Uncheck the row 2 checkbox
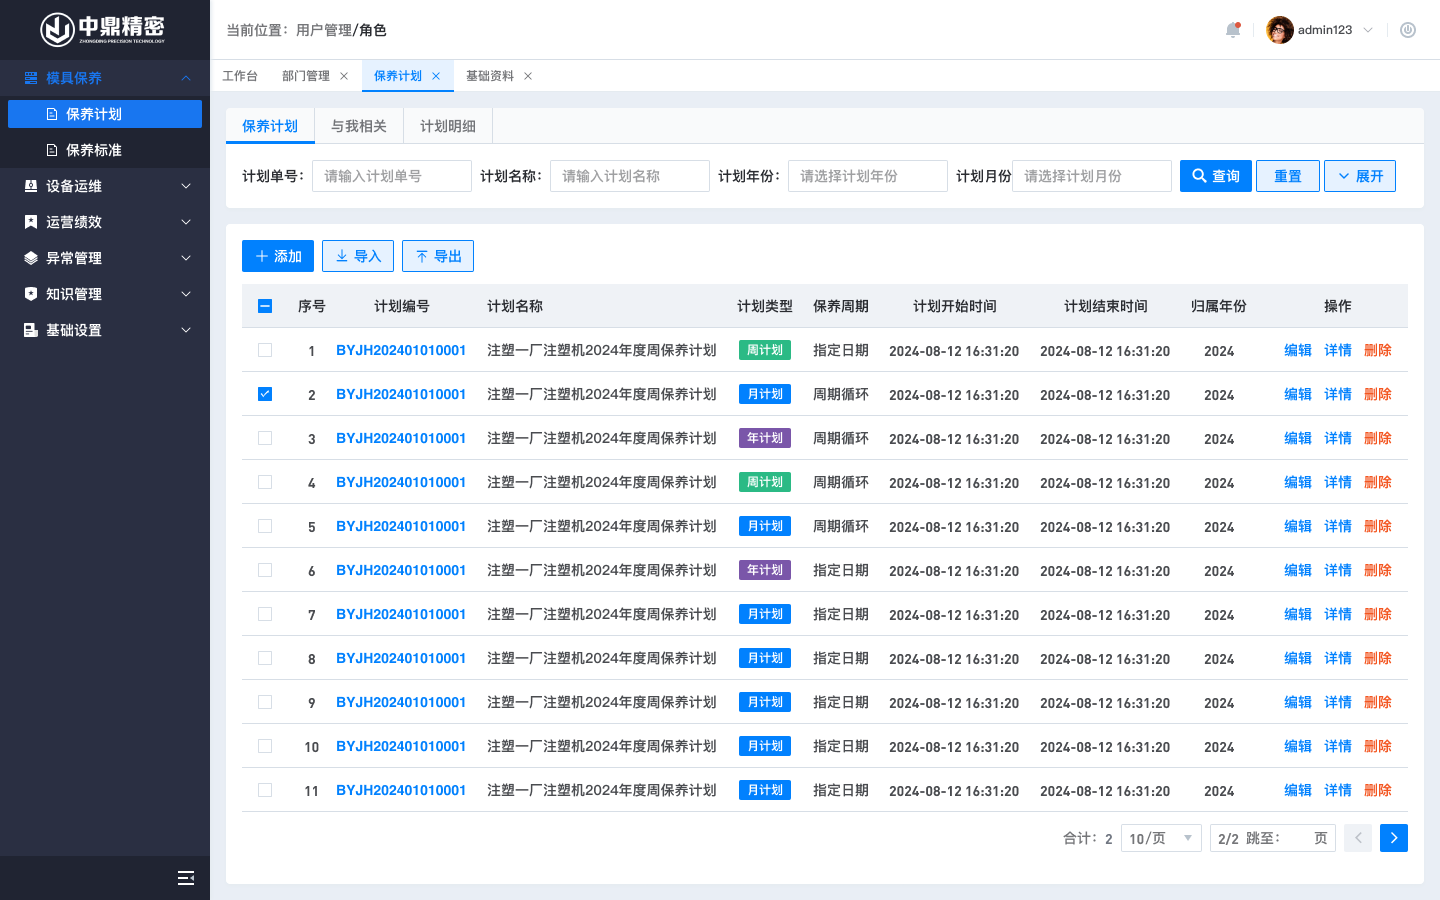The width and height of the screenshot is (1440, 900). [x=265, y=394]
